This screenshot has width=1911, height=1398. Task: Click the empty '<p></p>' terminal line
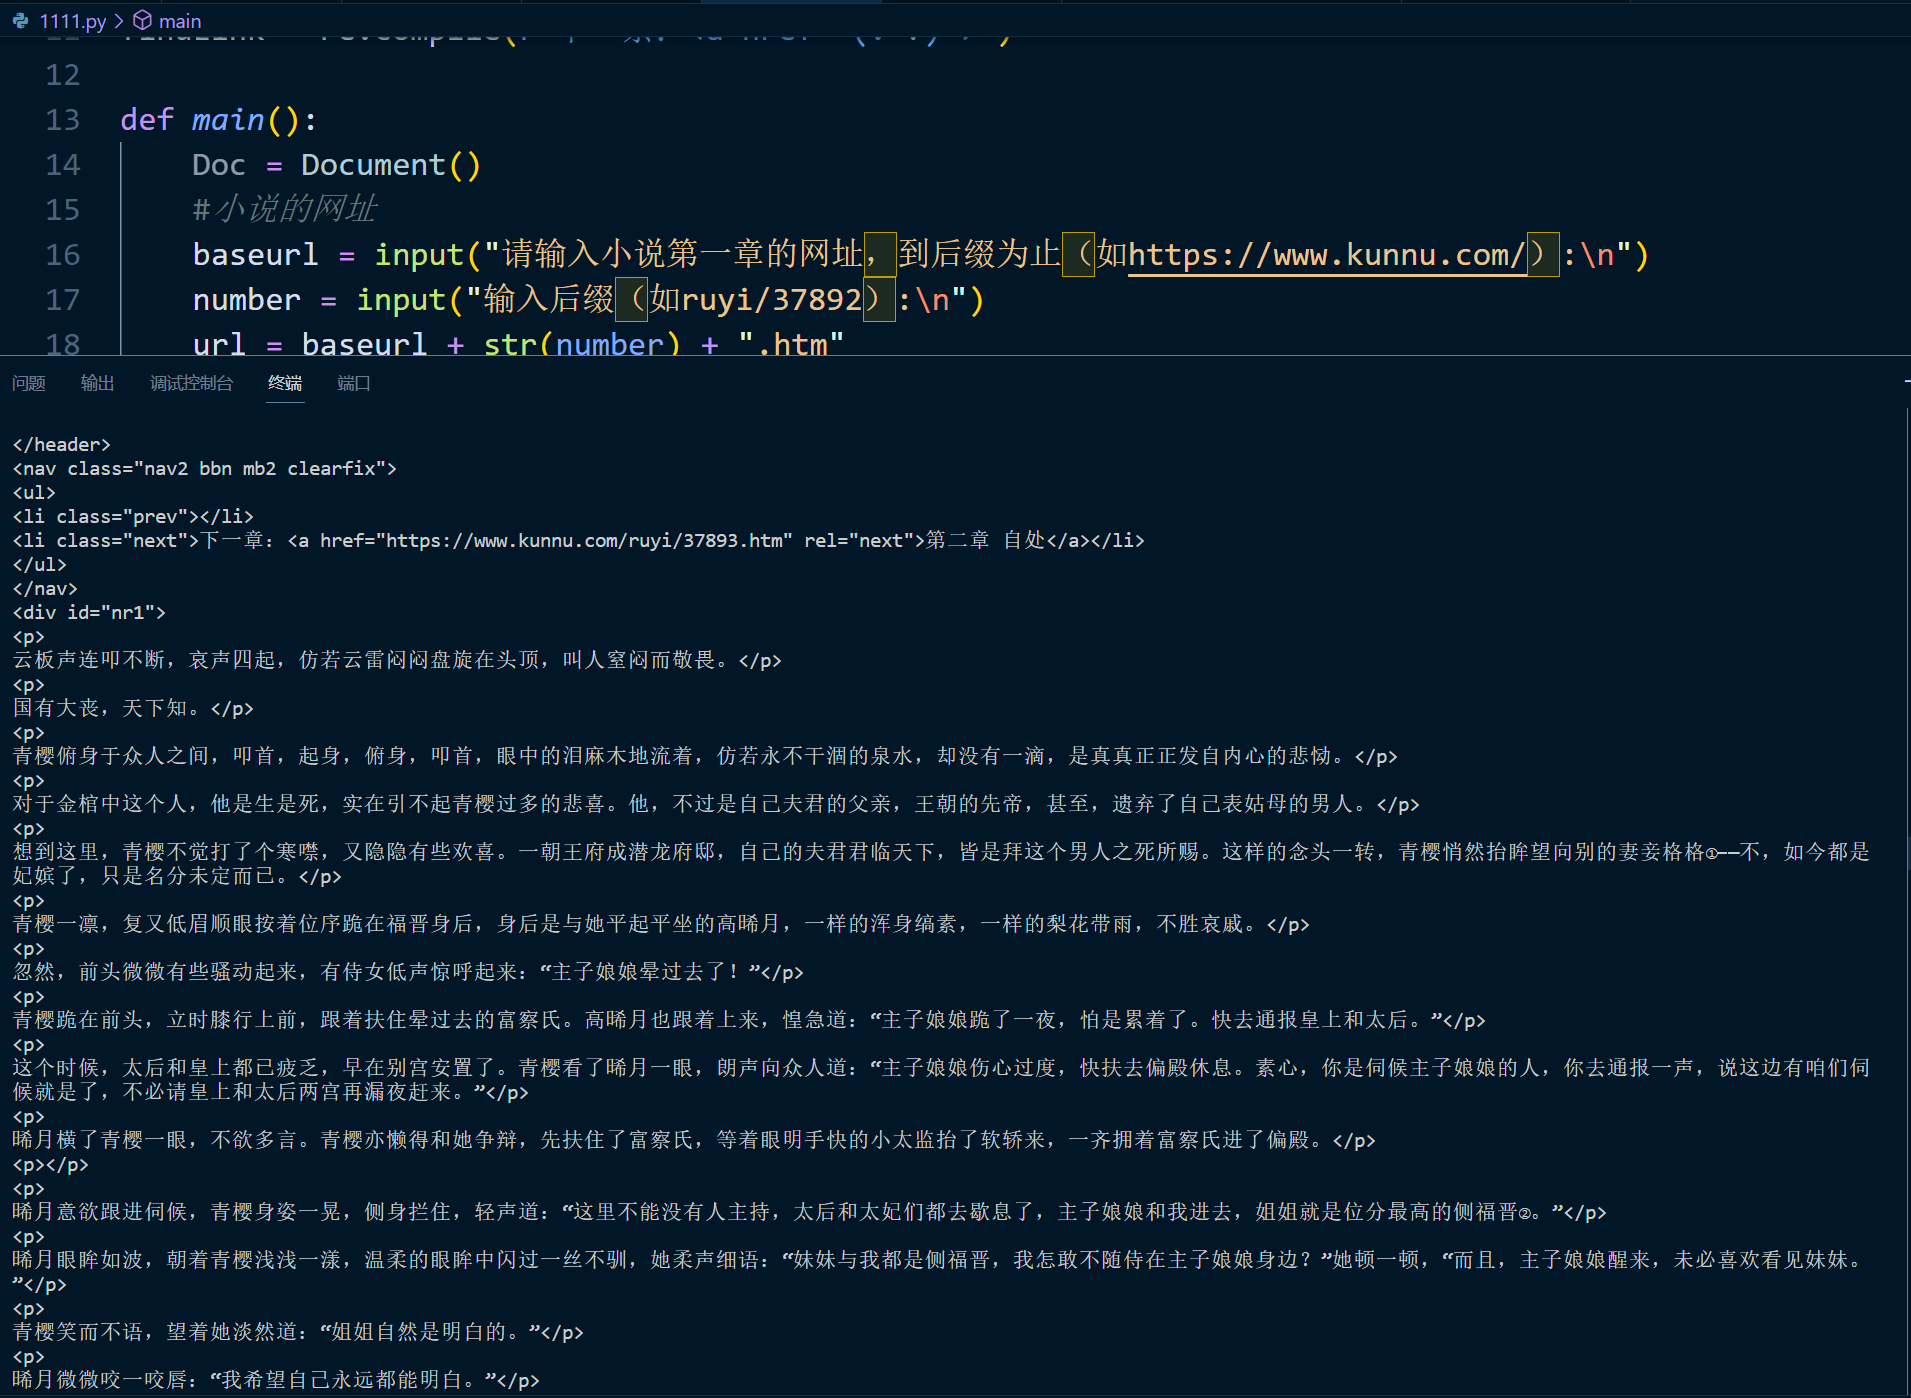coord(50,1164)
